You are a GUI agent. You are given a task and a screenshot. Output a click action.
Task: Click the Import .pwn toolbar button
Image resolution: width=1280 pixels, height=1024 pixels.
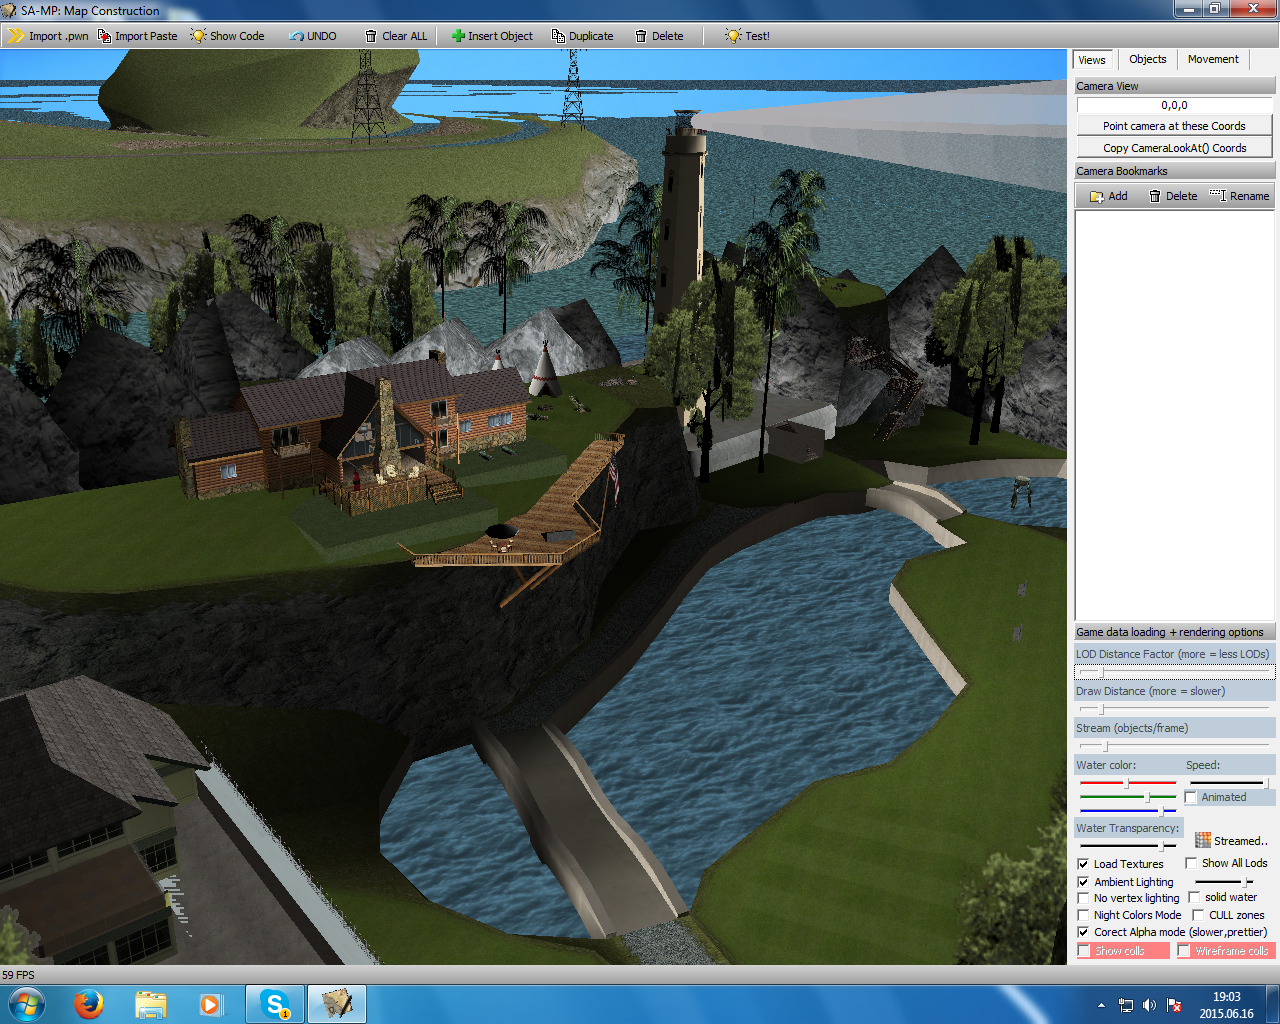pyautogui.click(x=49, y=36)
